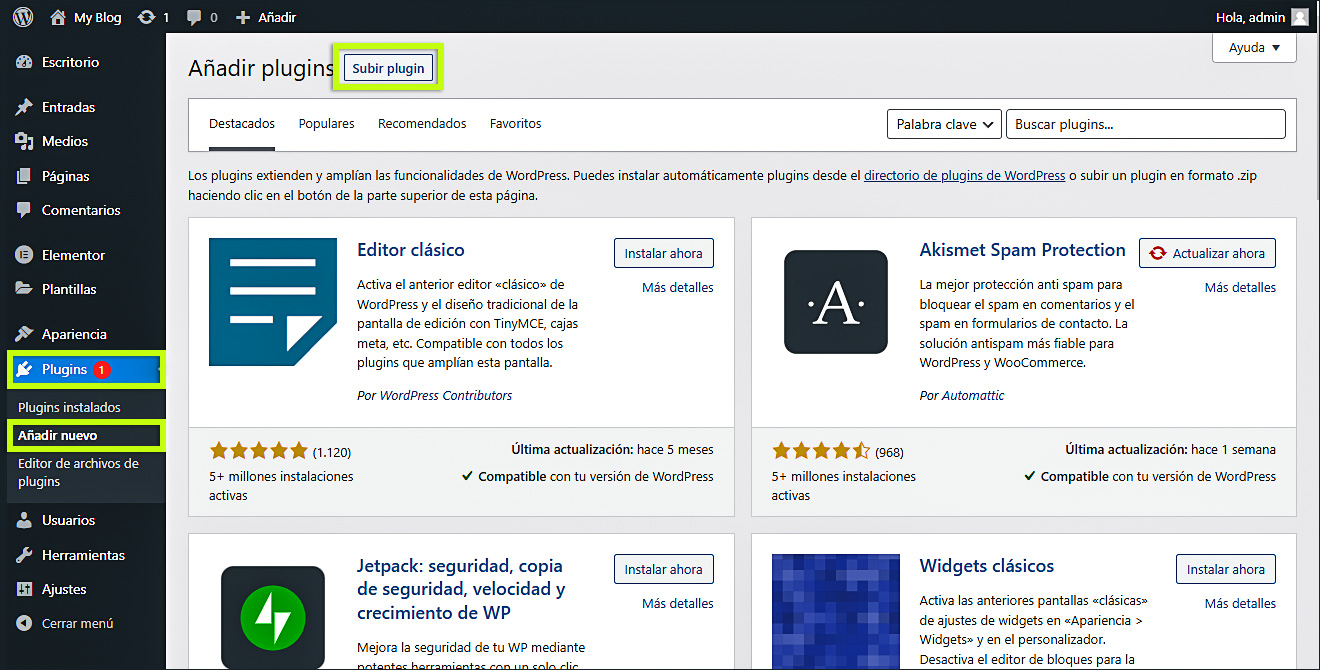Click the updates refresh icon in admin bar

pyautogui.click(x=147, y=17)
